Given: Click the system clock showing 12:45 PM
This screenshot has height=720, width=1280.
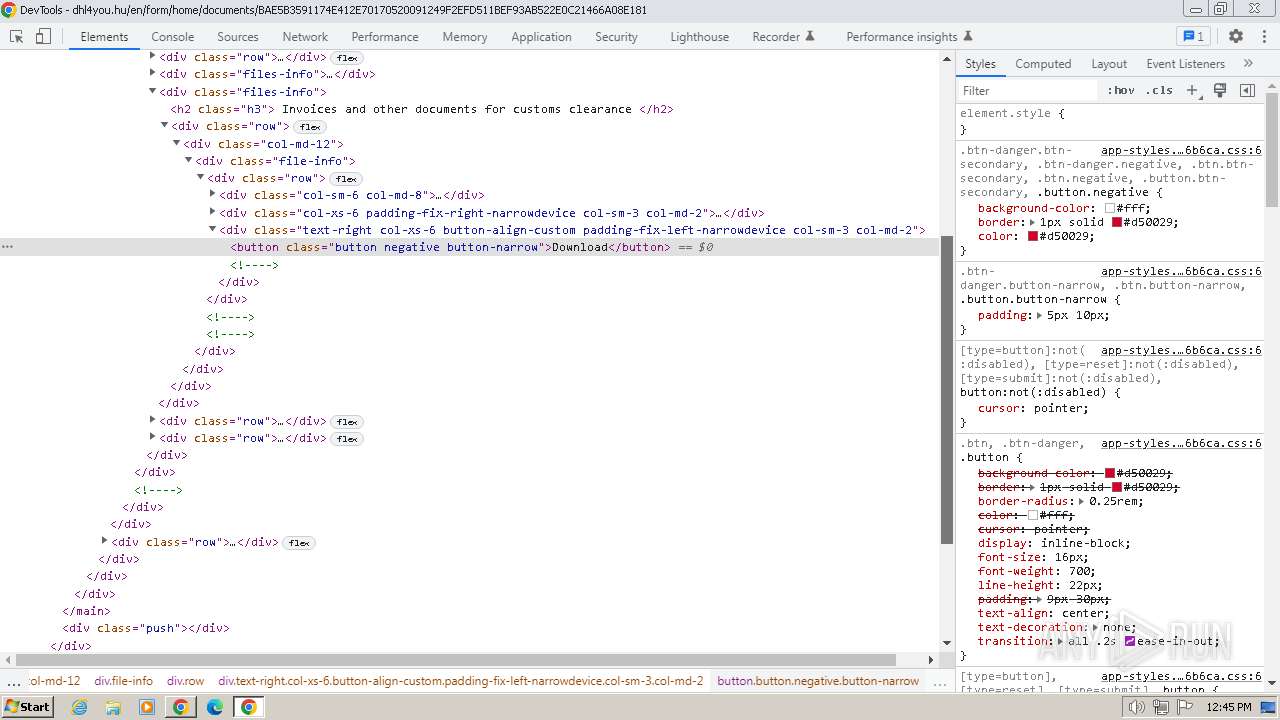Looking at the screenshot, I should click(x=1228, y=707).
